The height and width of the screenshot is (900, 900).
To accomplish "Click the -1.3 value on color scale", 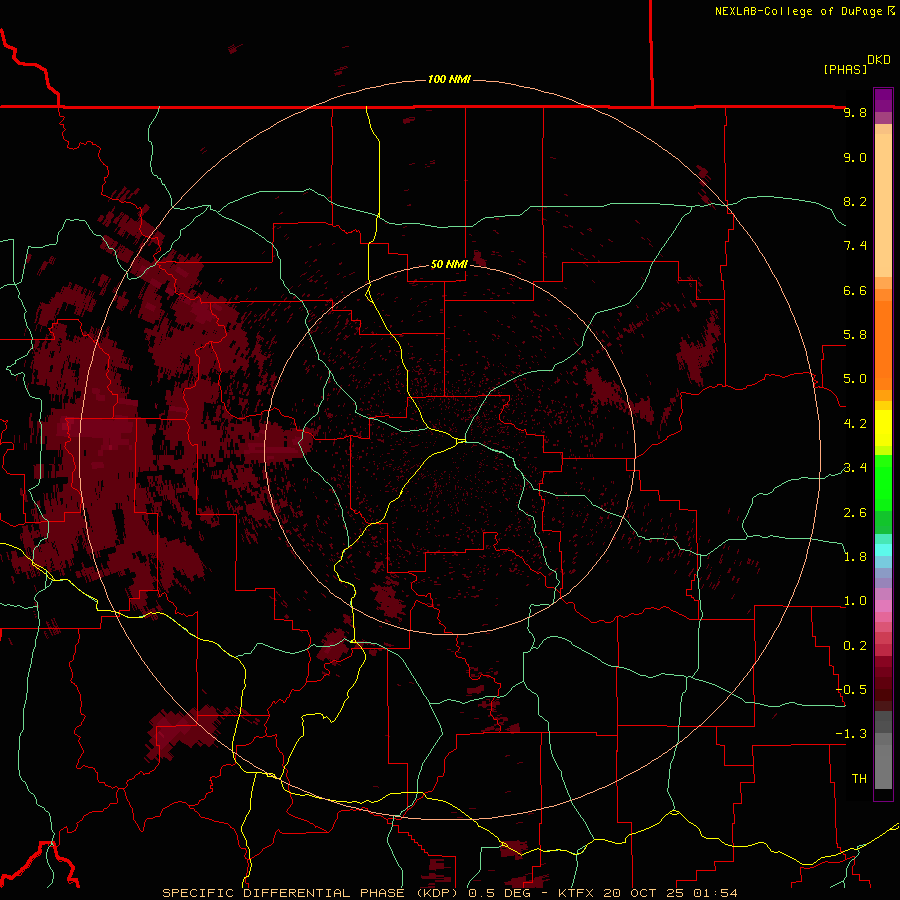I will pos(852,734).
